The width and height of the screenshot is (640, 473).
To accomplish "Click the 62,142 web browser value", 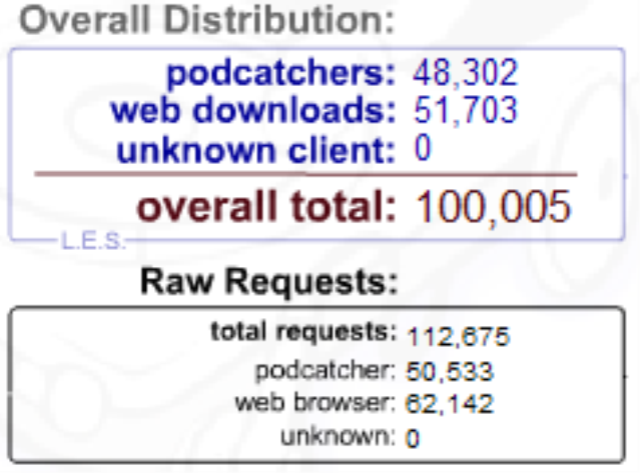I will pyautogui.click(x=450, y=404).
